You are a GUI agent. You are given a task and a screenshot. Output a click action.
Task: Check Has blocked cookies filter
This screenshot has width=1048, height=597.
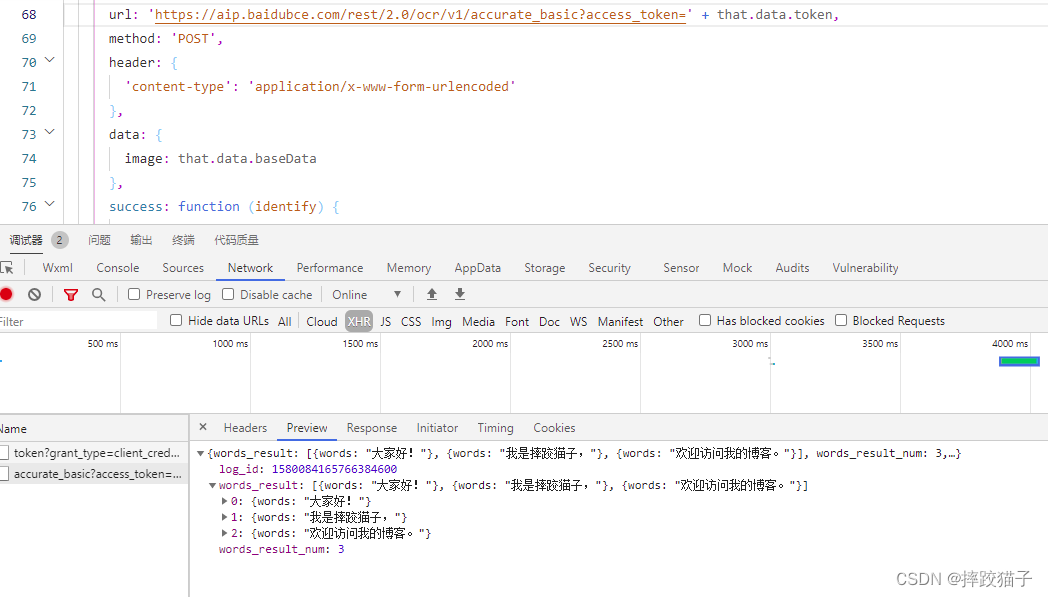[x=704, y=320]
